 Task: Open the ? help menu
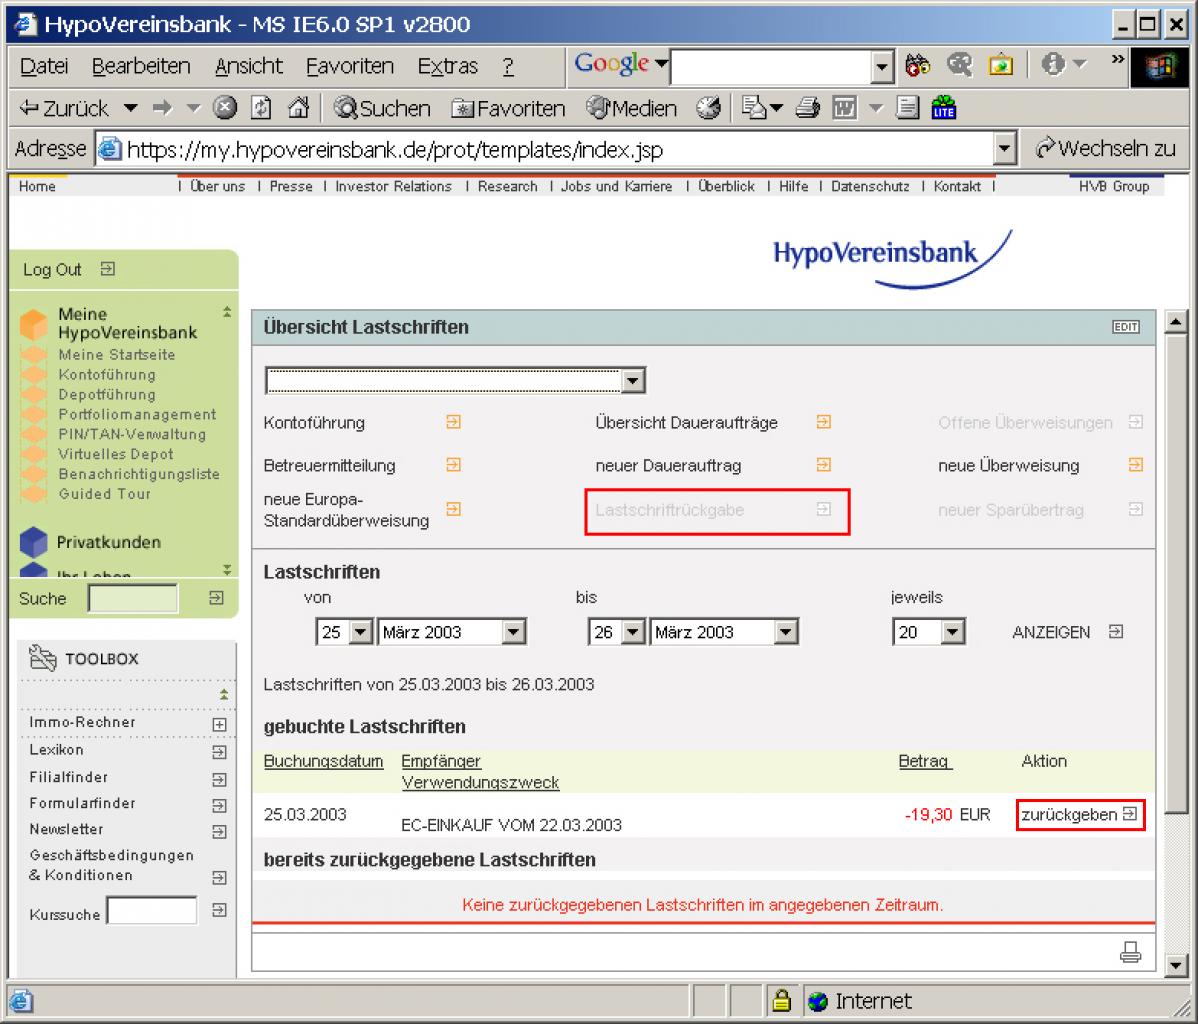[508, 66]
